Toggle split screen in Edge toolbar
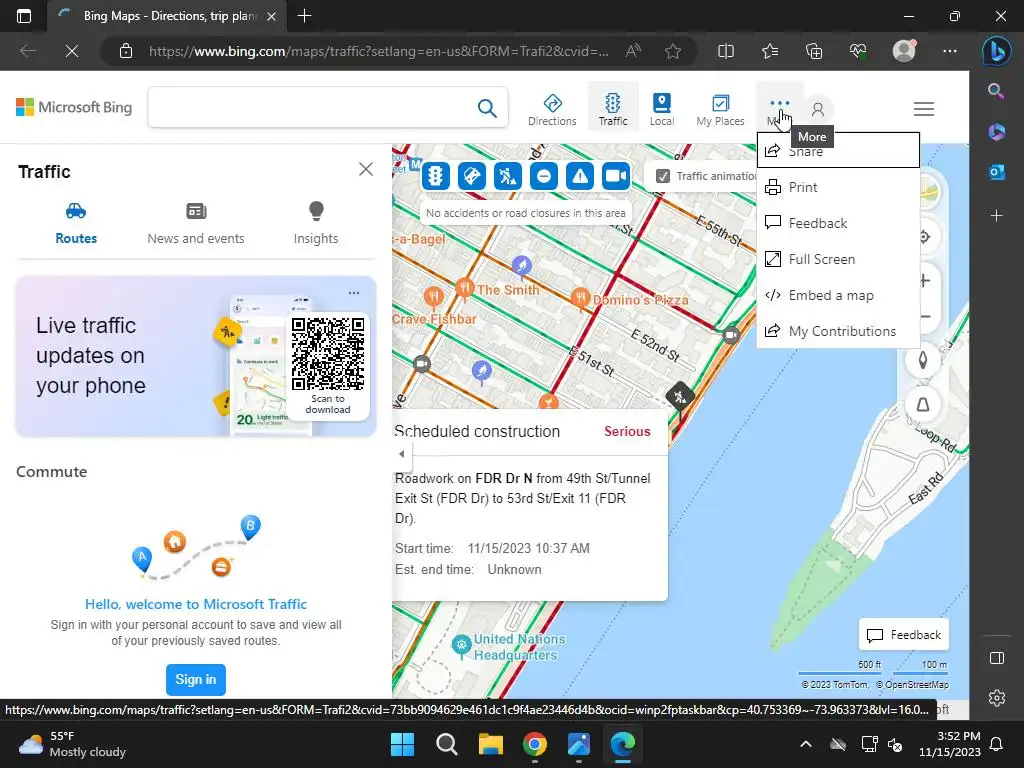This screenshot has width=1024, height=768. pyautogui.click(x=726, y=51)
